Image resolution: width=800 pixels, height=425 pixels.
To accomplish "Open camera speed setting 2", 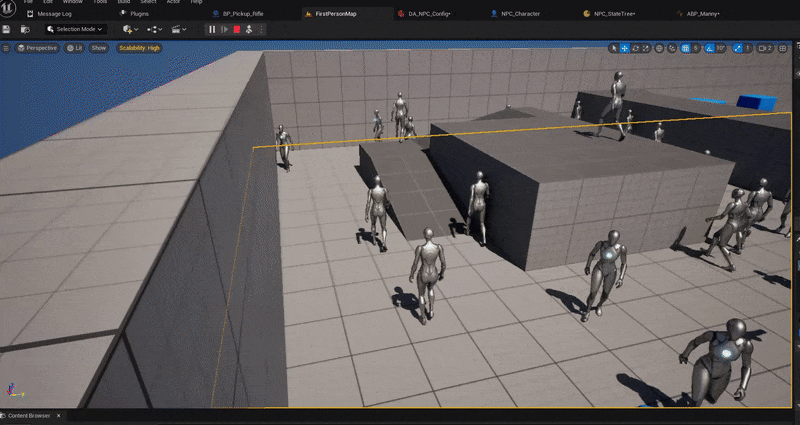I will click(x=765, y=48).
